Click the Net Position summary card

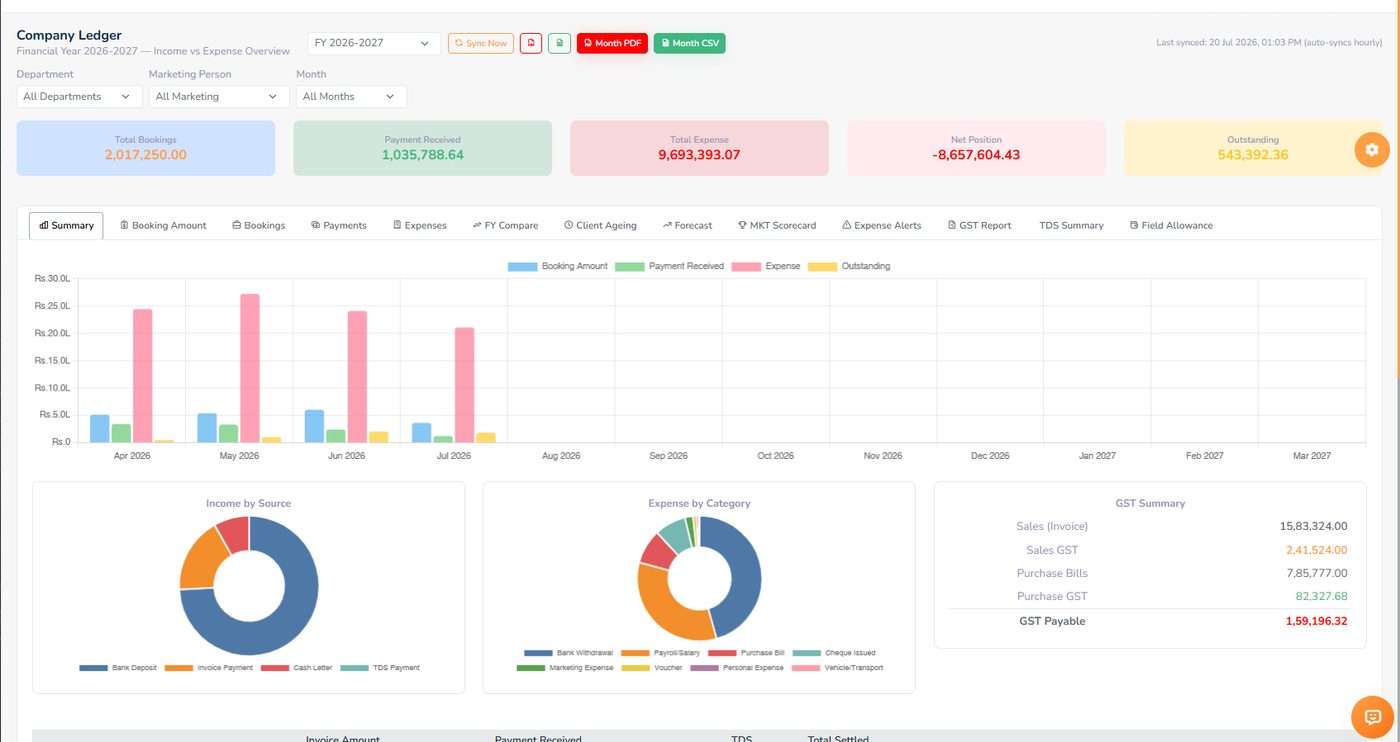pyautogui.click(x=976, y=148)
